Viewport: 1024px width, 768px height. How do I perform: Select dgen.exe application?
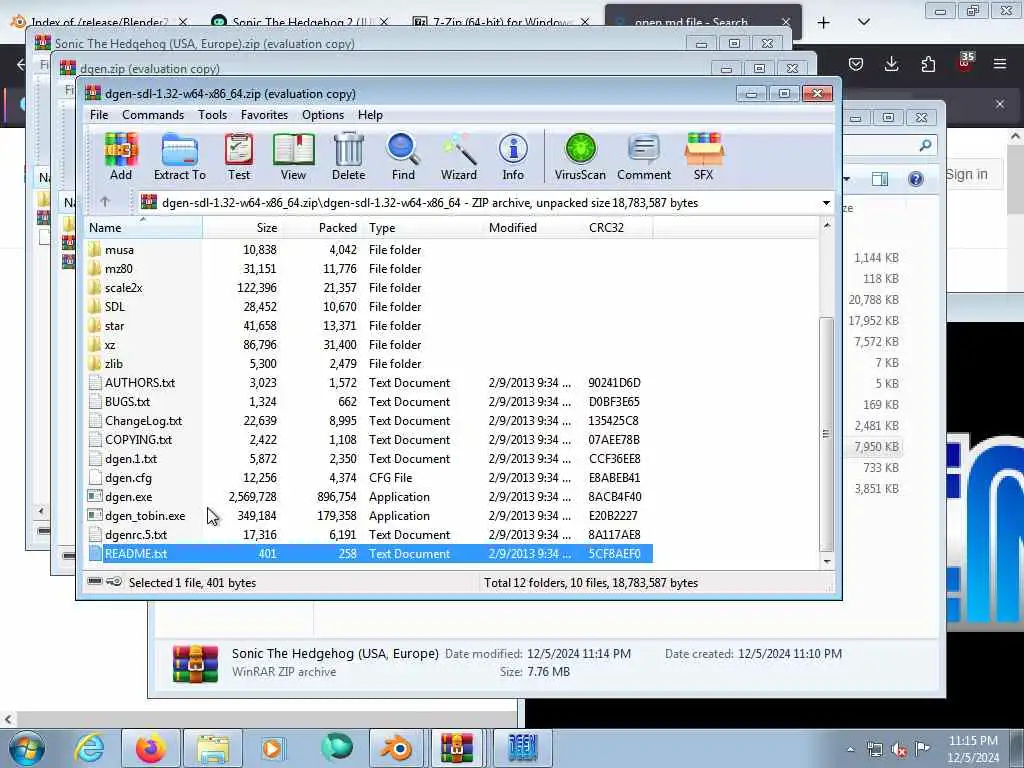point(128,497)
